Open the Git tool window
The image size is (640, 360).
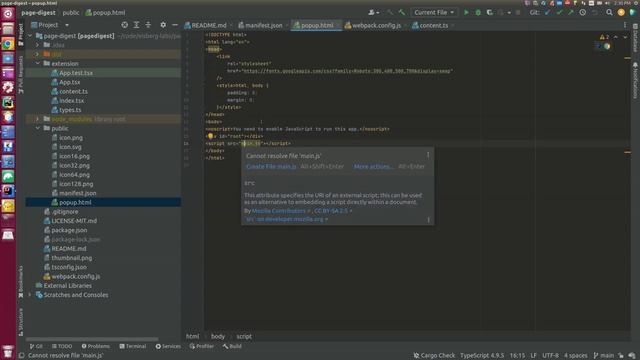(x=36, y=346)
